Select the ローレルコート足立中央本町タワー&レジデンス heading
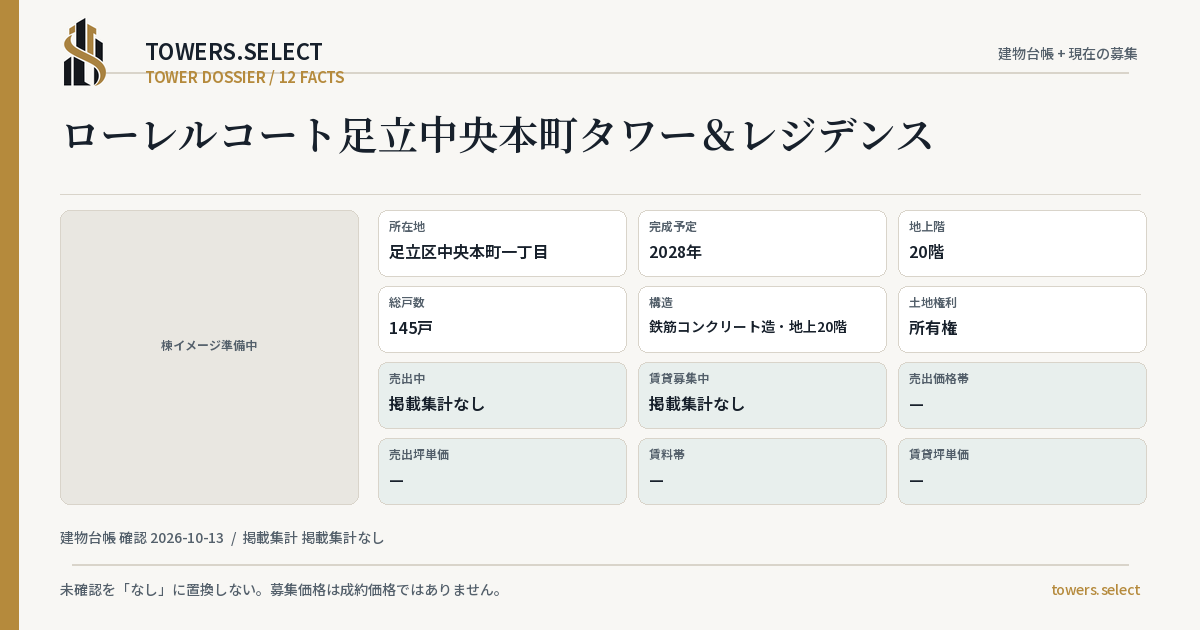The height and width of the screenshot is (630, 1200). point(498,135)
